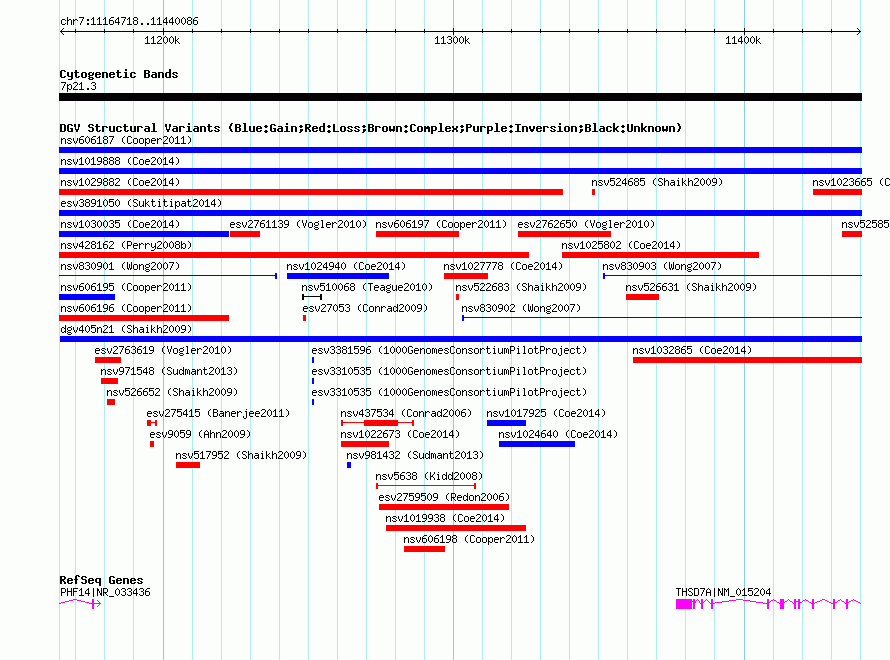890x660 pixels.
Task: Open nsv428162 (Perry2008b) variant label
Action: coord(126,245)
